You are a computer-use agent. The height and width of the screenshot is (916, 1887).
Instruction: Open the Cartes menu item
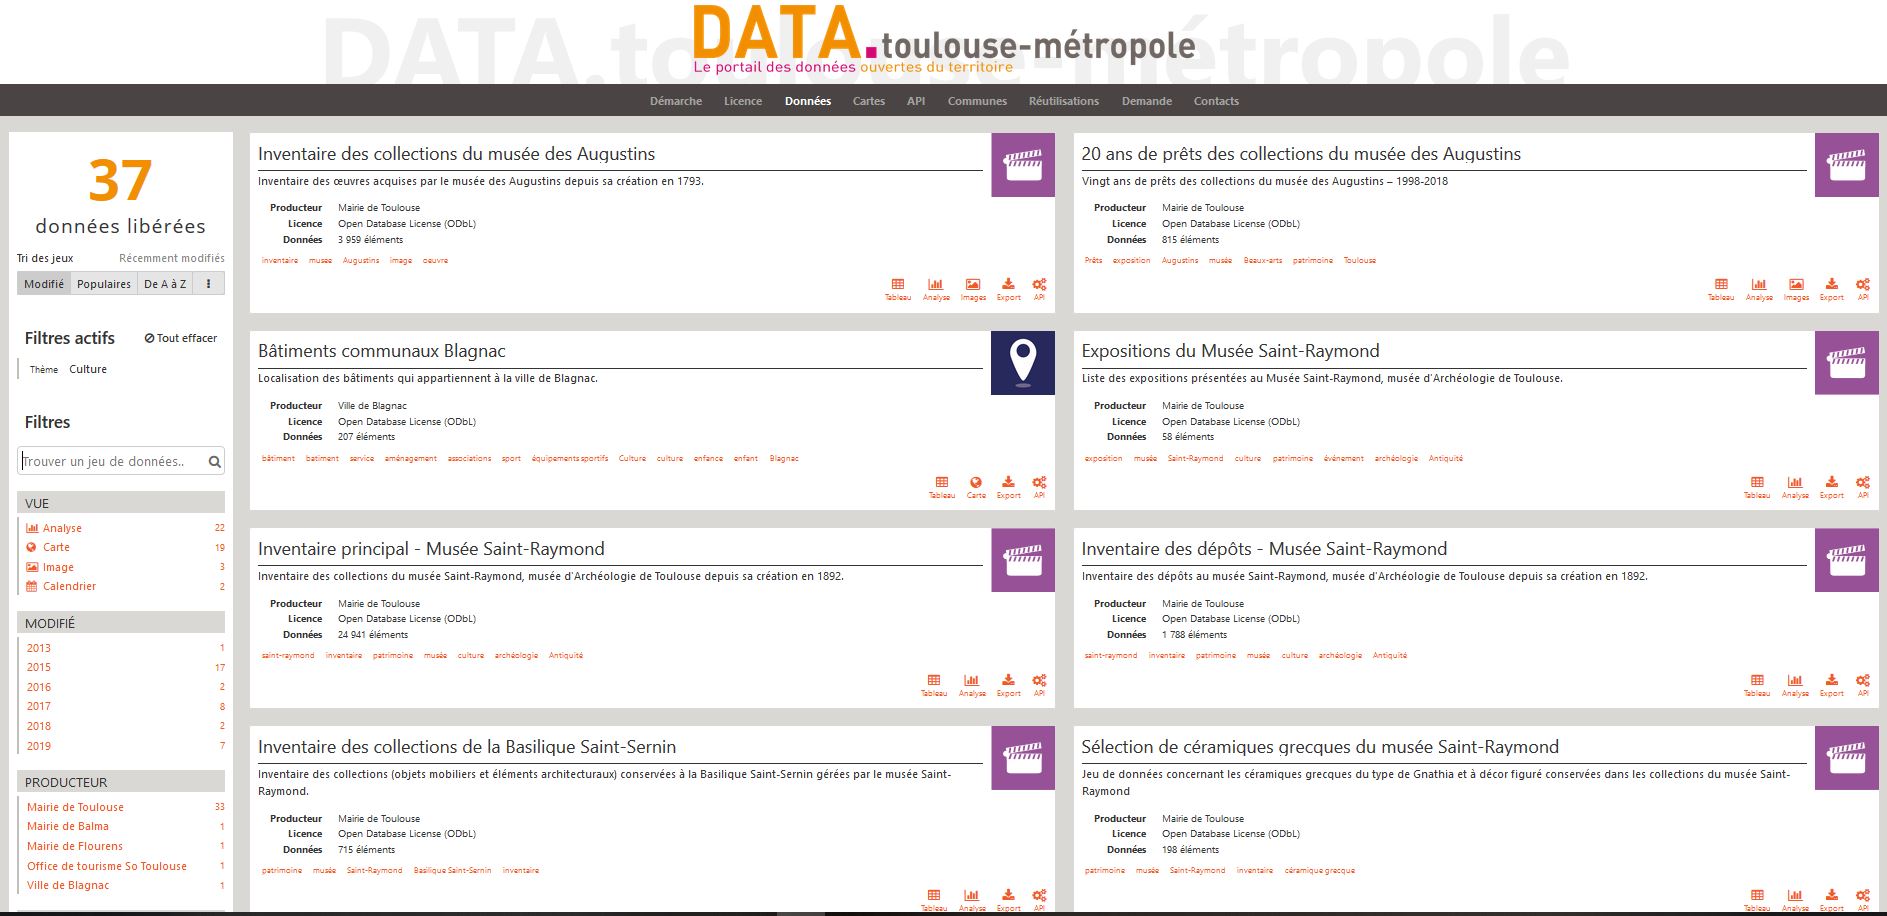point(868,101)
